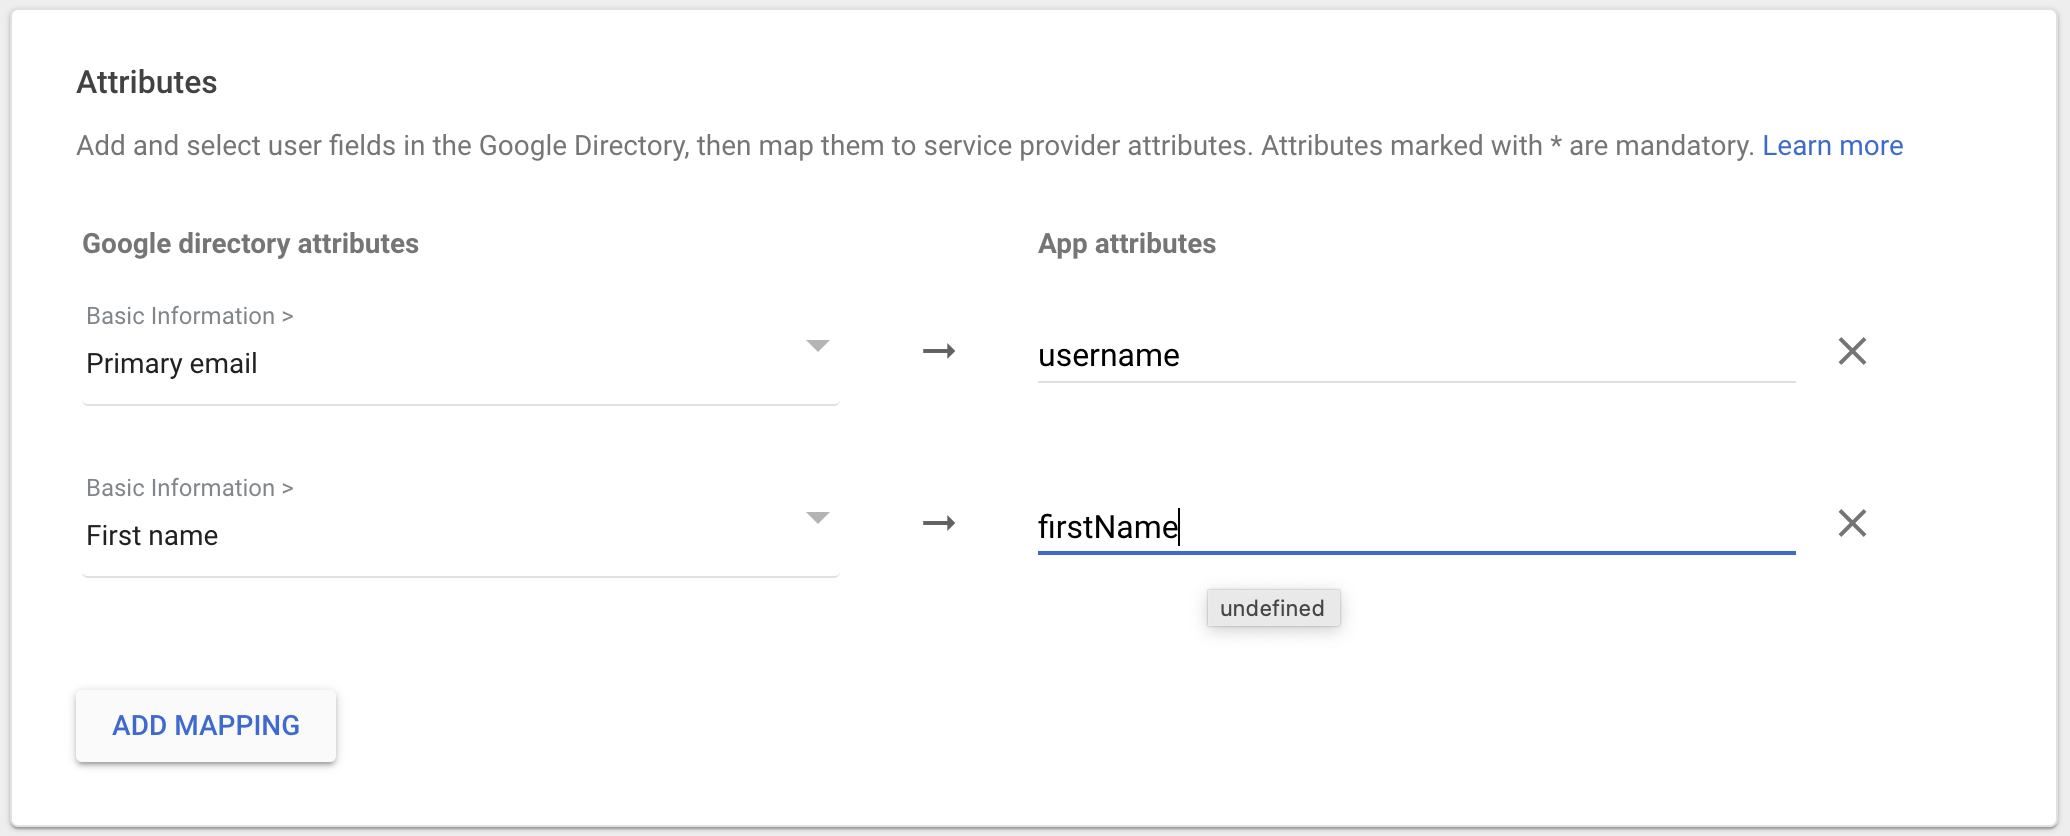Click into the firstName app attribute field

[x=1415, y=527]
